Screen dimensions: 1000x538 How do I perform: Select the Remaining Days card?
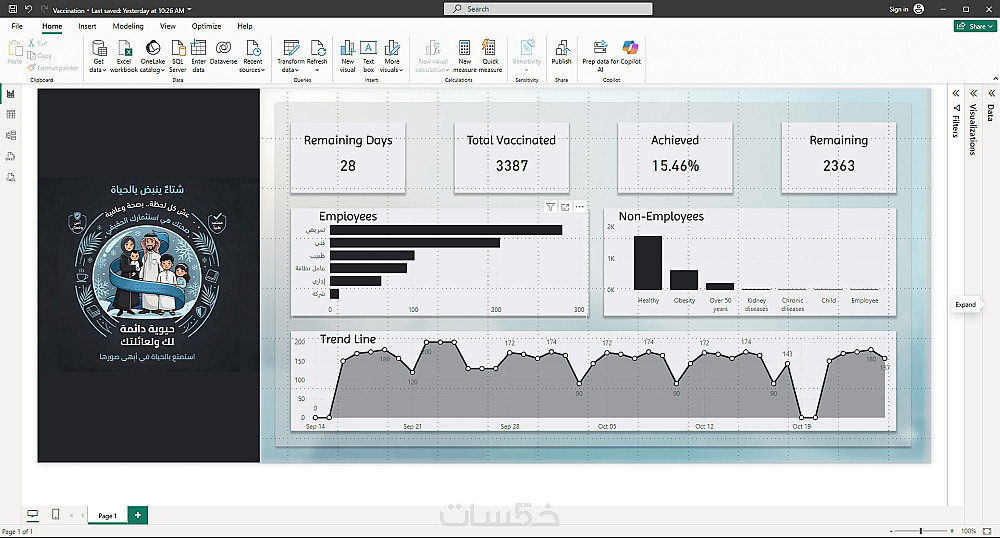[x=348, y=157]
